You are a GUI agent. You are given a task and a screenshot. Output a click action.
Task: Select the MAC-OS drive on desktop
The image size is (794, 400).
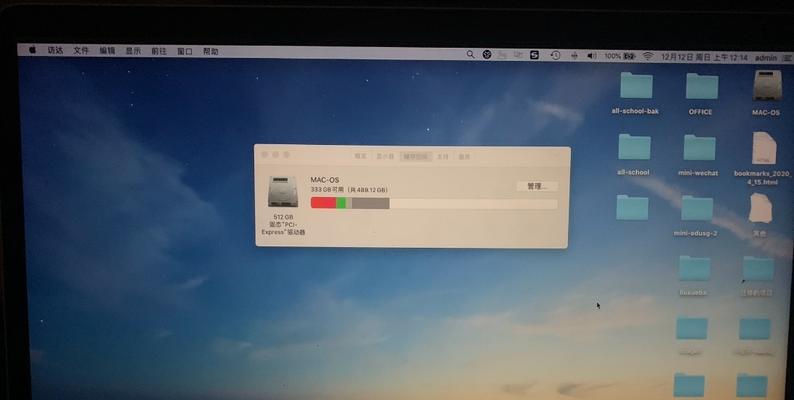click(766, 93)
